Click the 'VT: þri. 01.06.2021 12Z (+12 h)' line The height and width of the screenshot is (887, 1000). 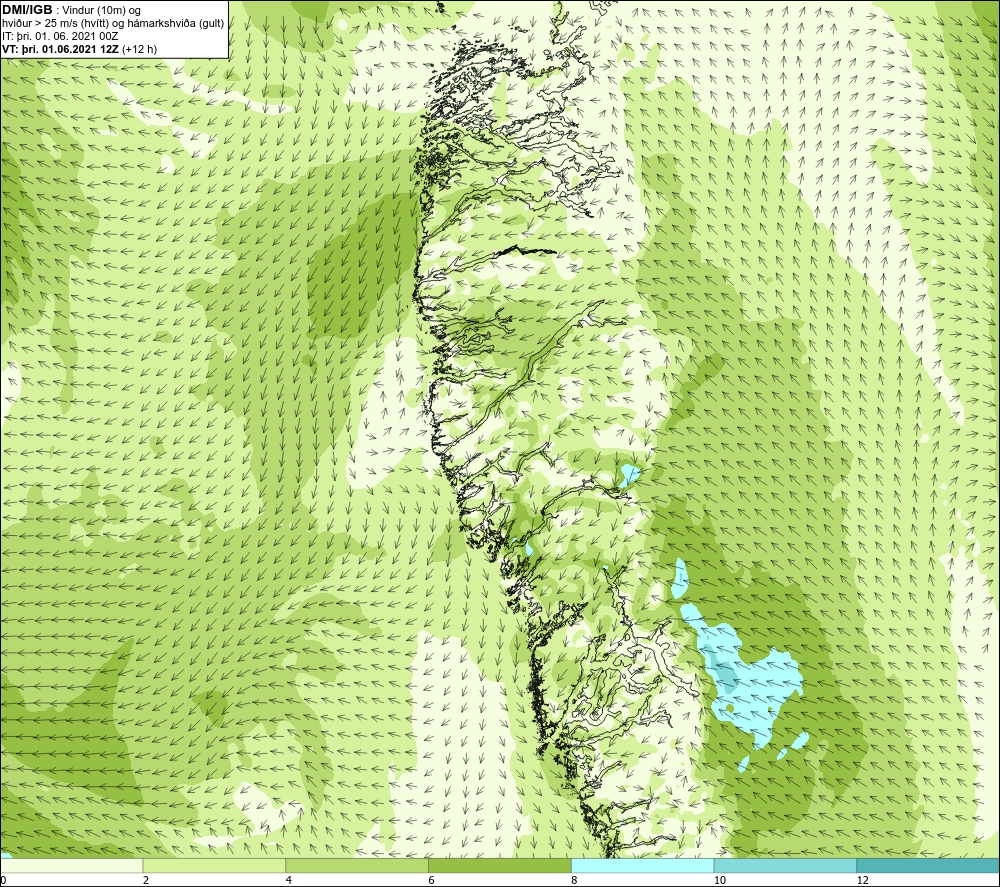point(79,48)
